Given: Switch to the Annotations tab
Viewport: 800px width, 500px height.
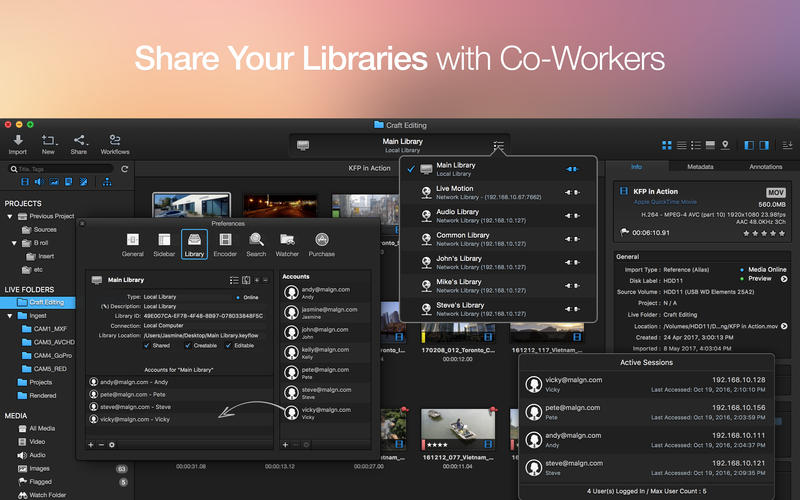Looking at the screenshot, I should [765, 167].
